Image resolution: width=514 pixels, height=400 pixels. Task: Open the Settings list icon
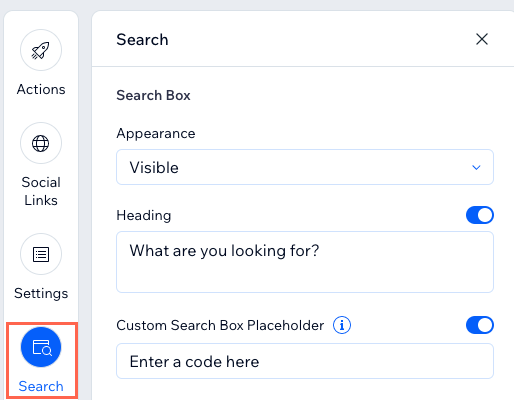(41, 254)
